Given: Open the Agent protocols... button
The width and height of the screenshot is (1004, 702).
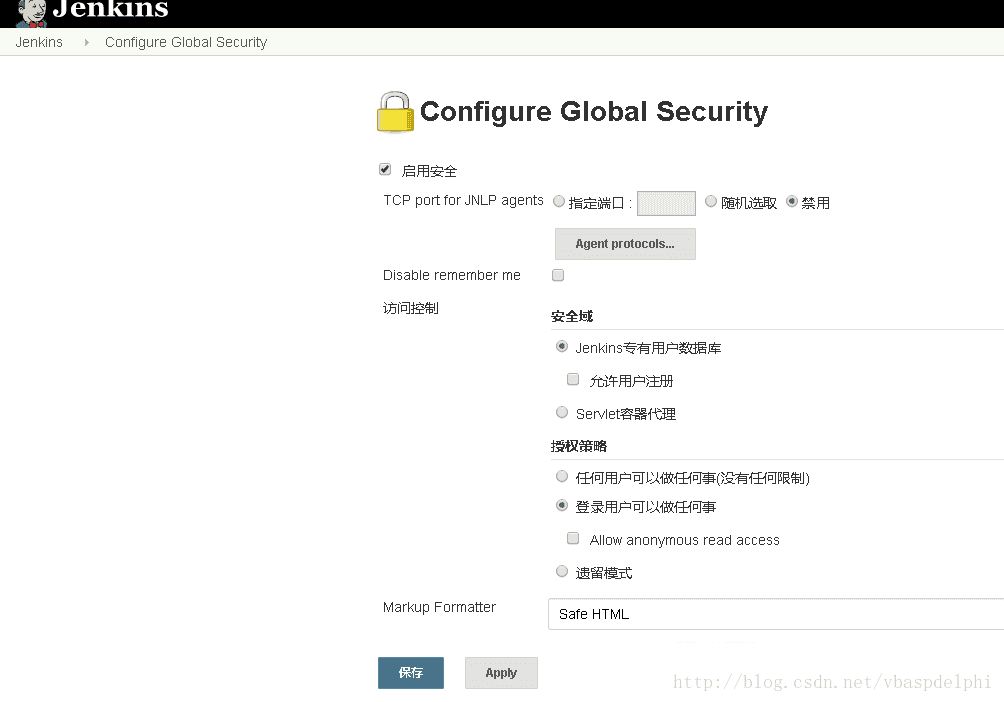Looking at the screenshot, I should pos(625,244).
